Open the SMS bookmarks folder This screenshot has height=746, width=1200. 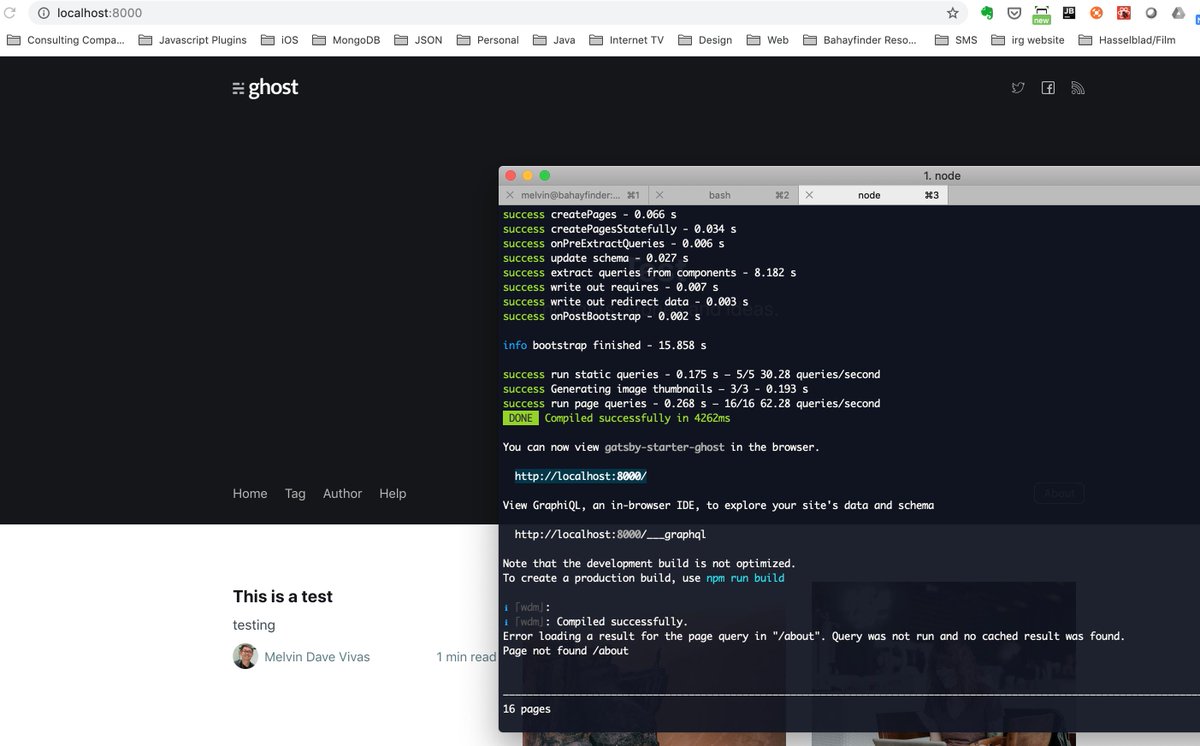[x=955, y=40]
